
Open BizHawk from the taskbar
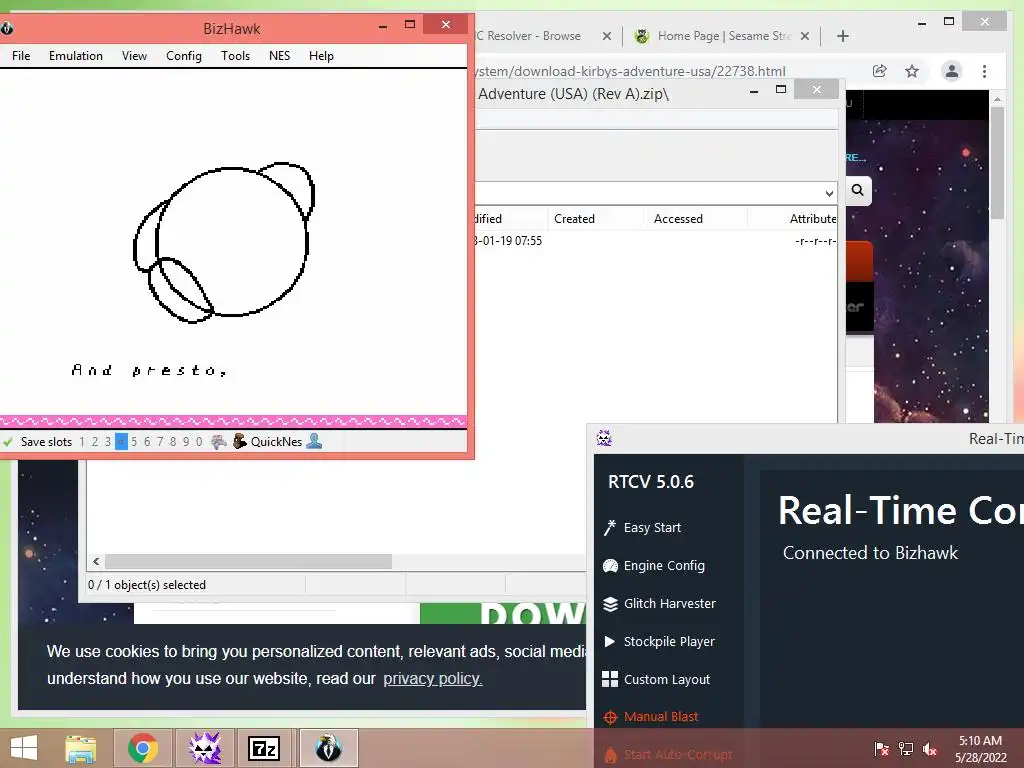[x=328, y=748]
